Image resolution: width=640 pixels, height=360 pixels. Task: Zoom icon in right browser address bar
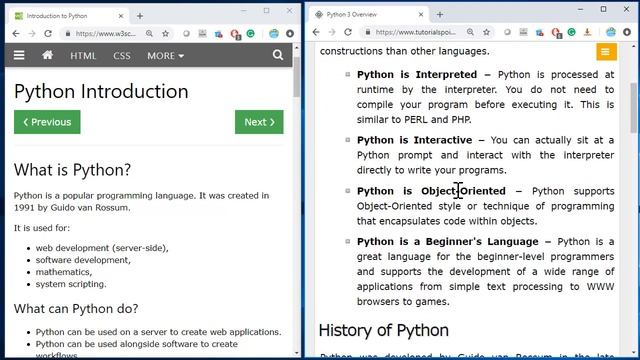click(x=470, y=32)
